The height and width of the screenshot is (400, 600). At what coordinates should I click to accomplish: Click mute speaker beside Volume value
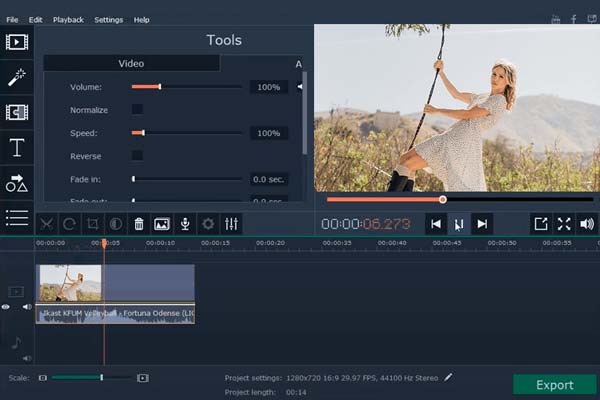300,87
